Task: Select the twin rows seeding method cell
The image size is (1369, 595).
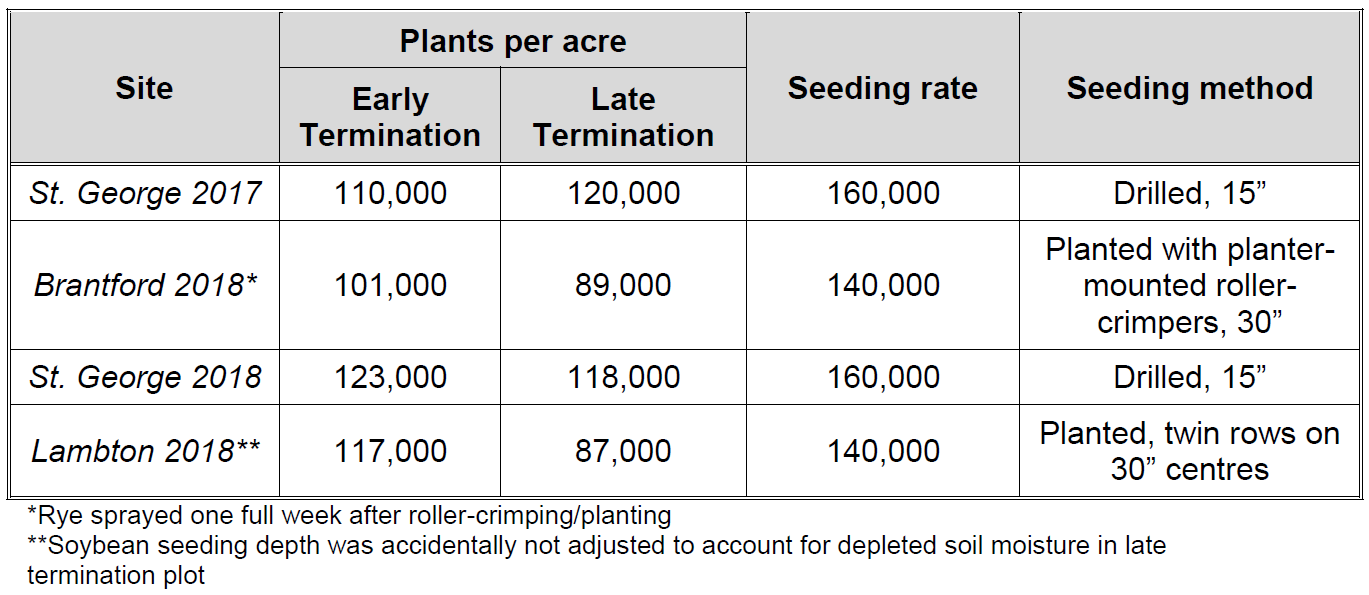Action: pyautogui.click(x=1189, y=451)
